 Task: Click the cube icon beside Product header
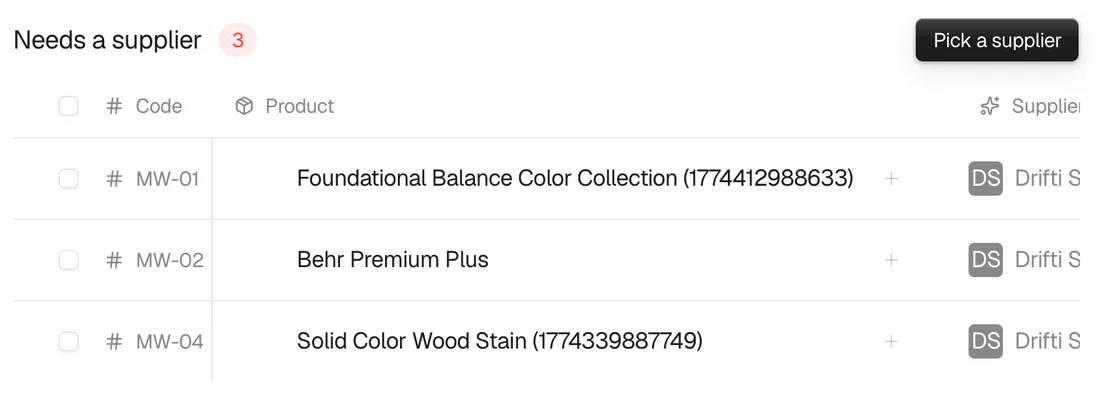pyautogui.click(x=243, y=106)
